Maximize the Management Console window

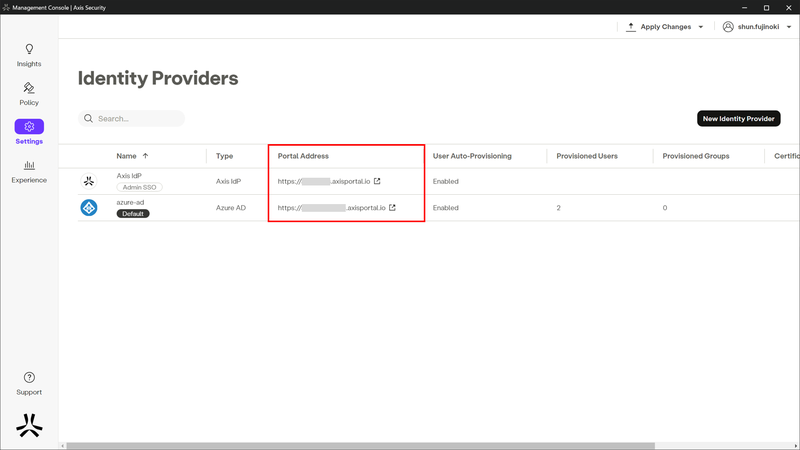766,8
